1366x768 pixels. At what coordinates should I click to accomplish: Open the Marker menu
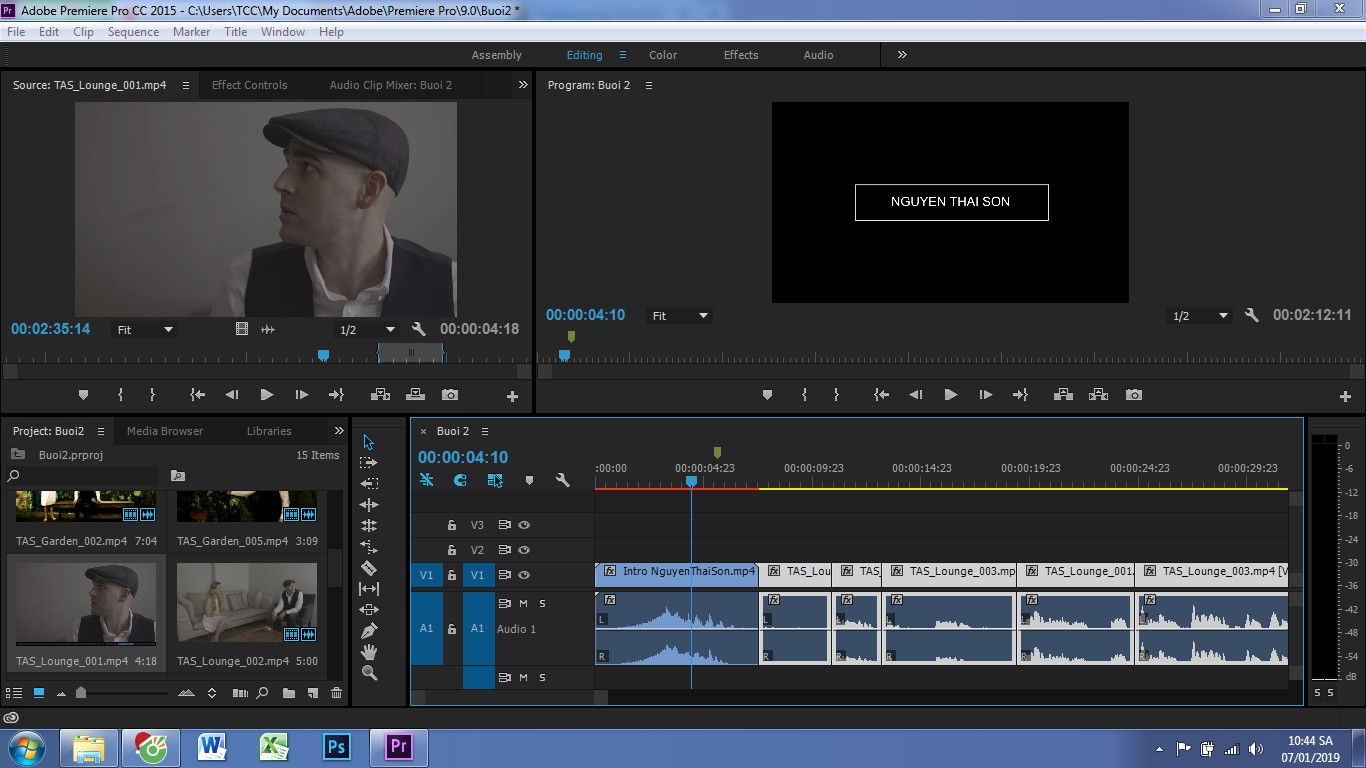pos(191,32)
